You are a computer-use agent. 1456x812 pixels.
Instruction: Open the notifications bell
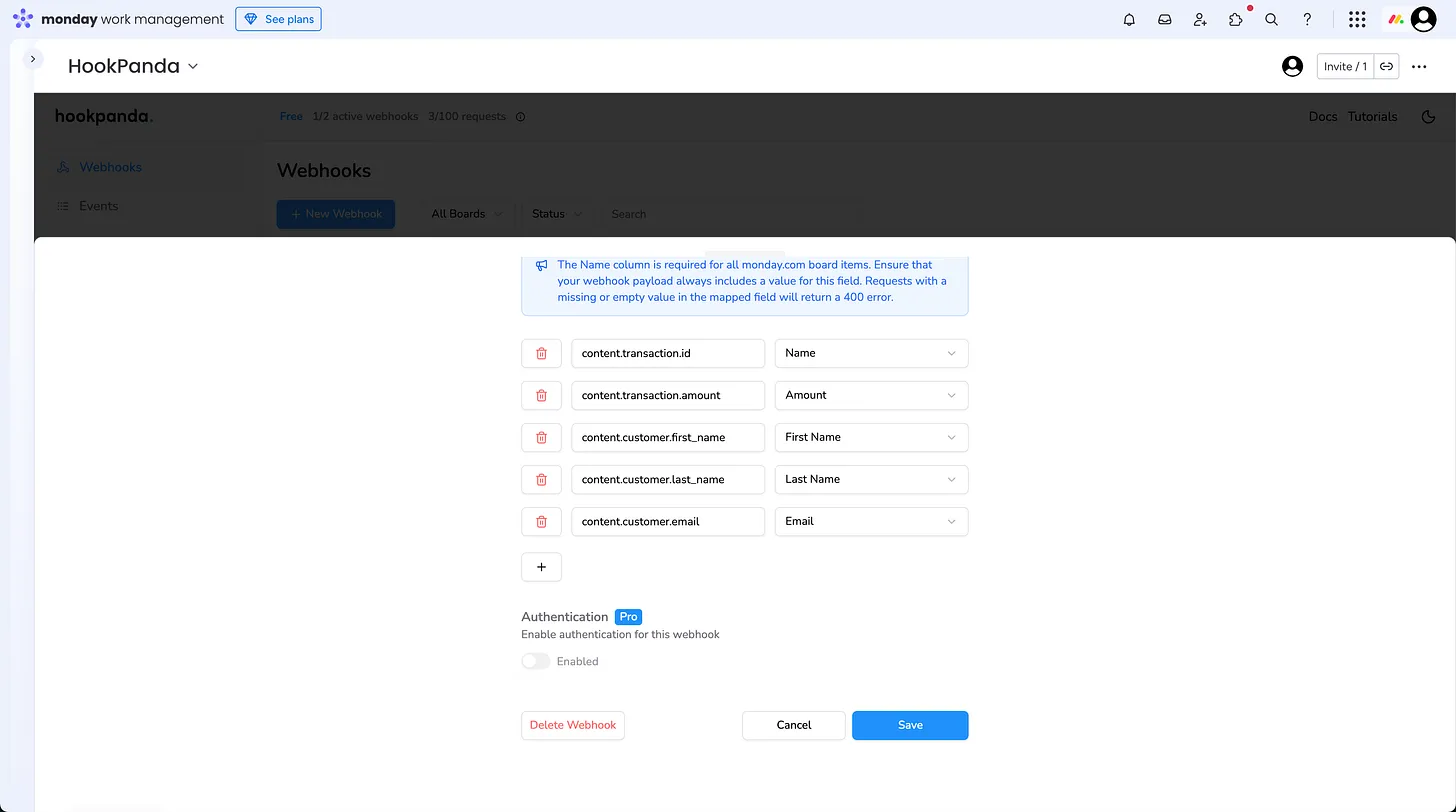1129,19
